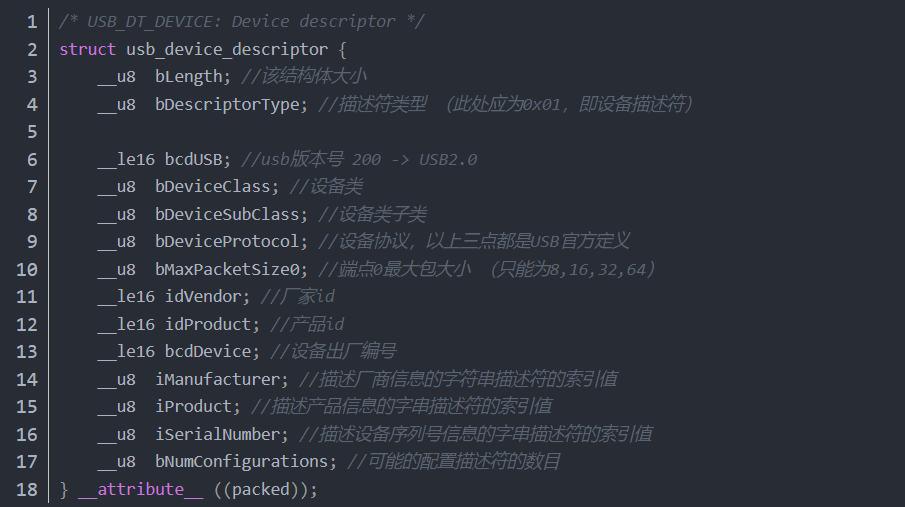
Task: Click the bcdDevice field name
Action: click(212, 352)
